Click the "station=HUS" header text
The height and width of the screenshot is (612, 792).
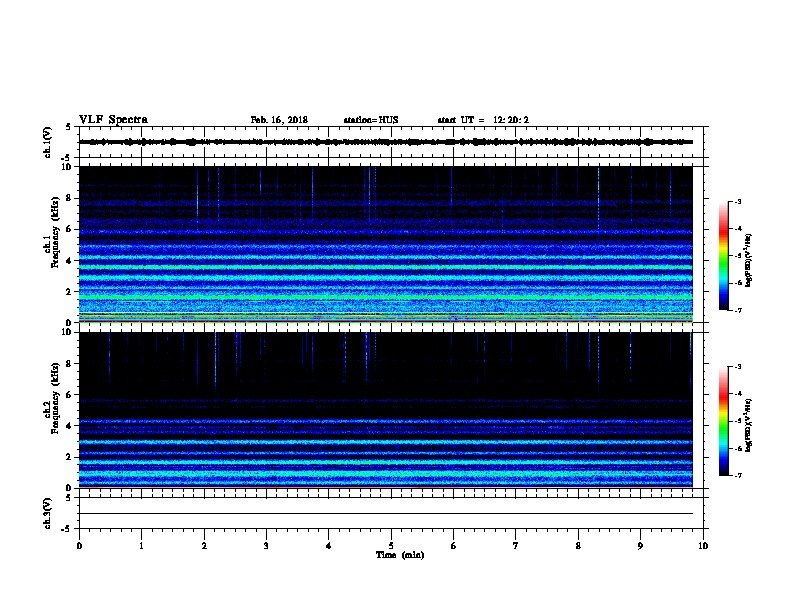click(371, 120)
